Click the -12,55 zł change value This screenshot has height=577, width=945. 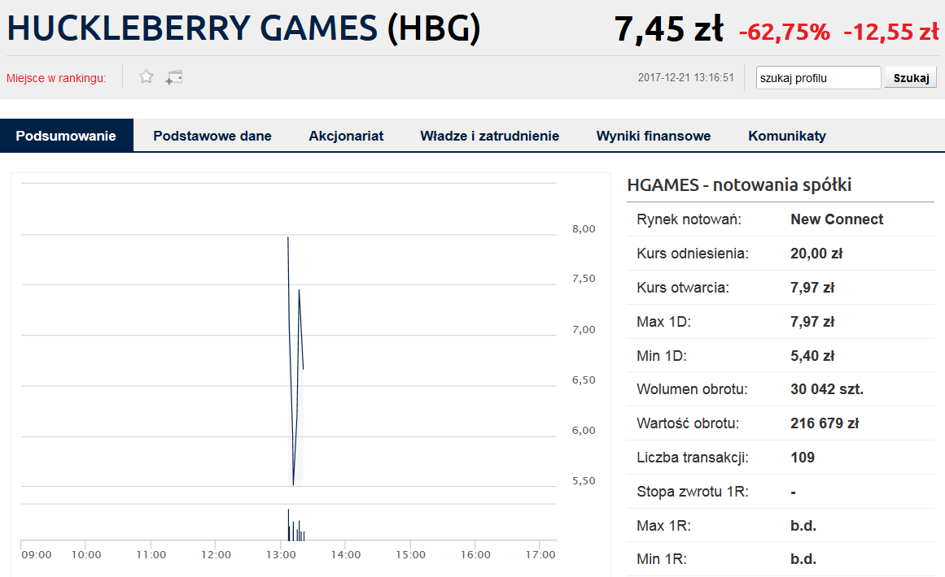(891, 31)
